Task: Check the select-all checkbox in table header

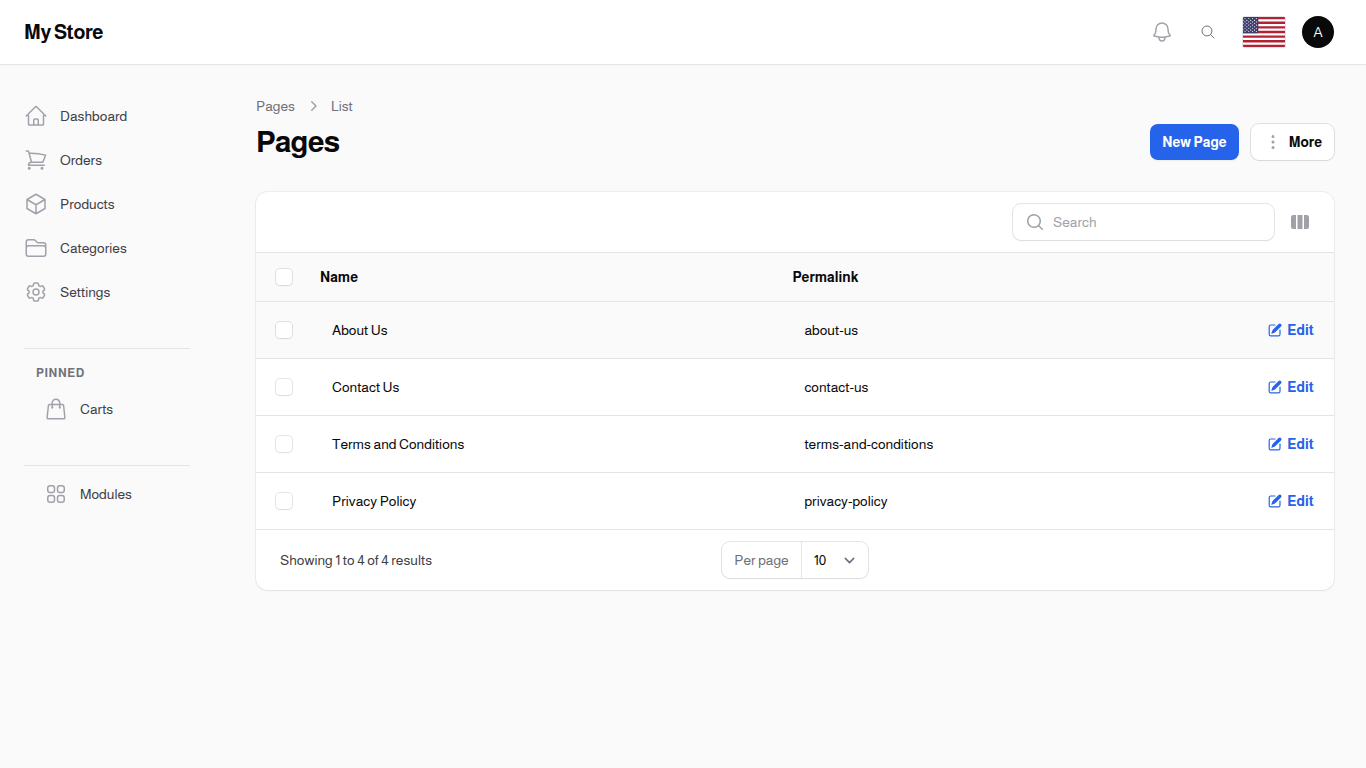Action: pyautogui.click(x=284, y=277)
